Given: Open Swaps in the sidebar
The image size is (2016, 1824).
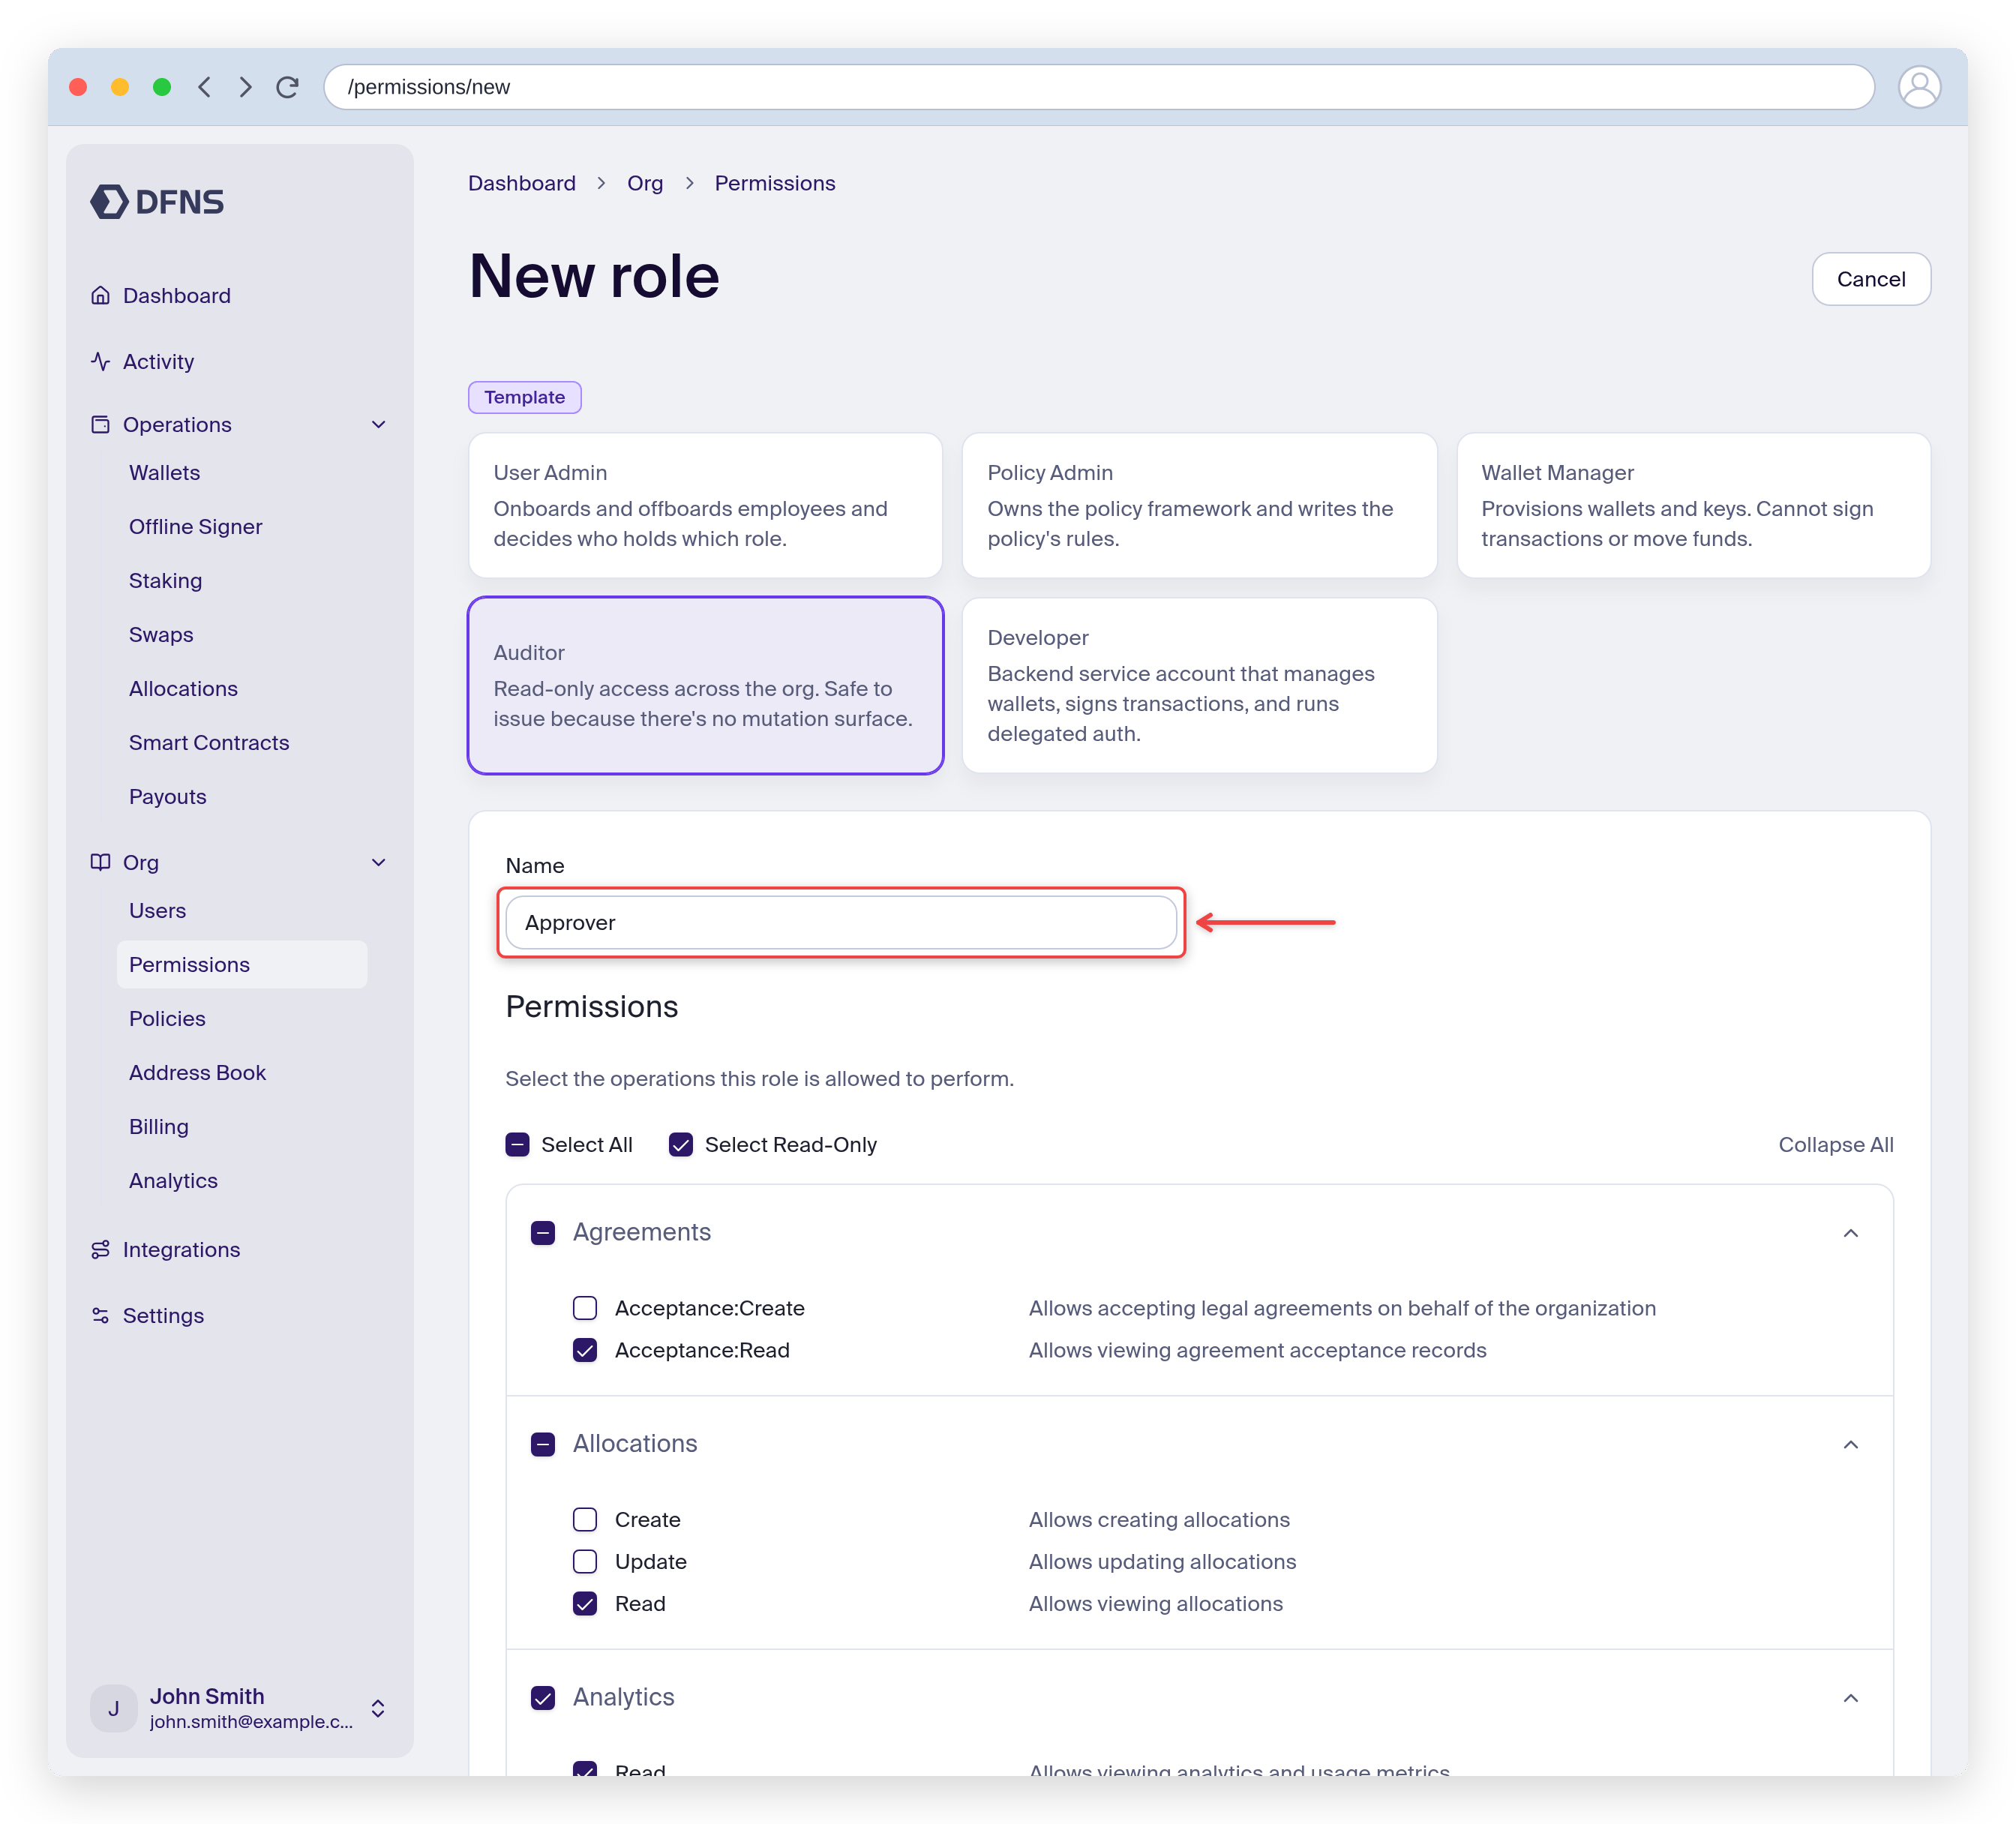Looking at the screenshot, I should [x=161, y=634].
